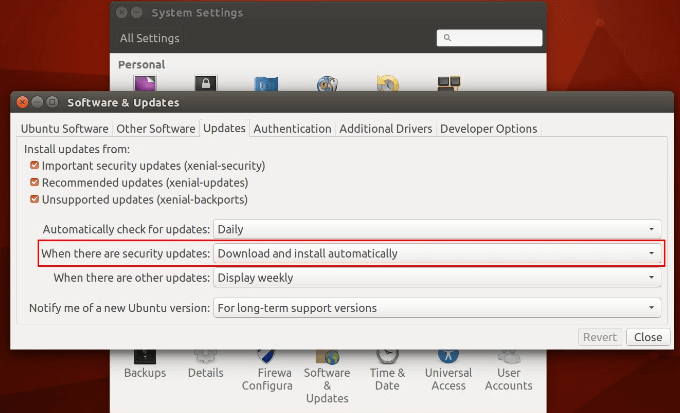Open Backups settings icon

145,363
